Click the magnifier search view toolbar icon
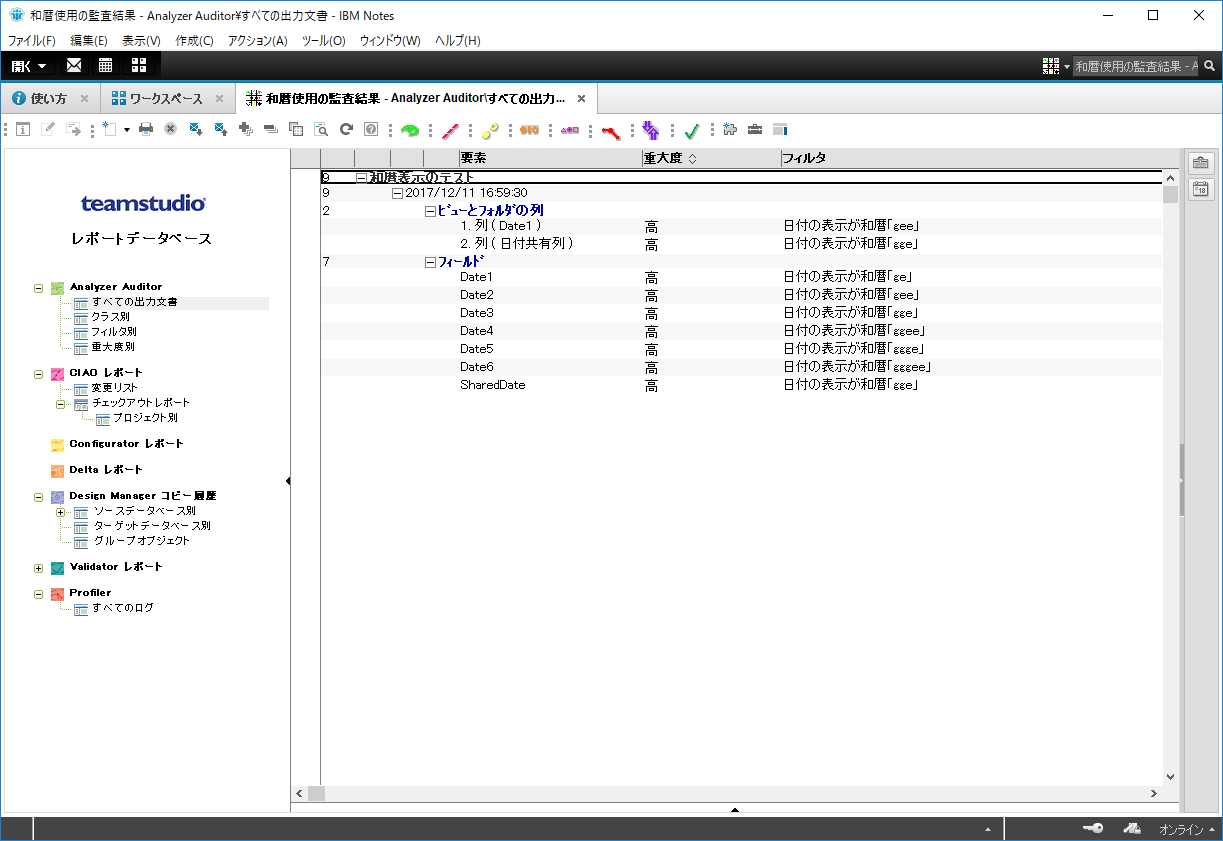 click(321, 129)
